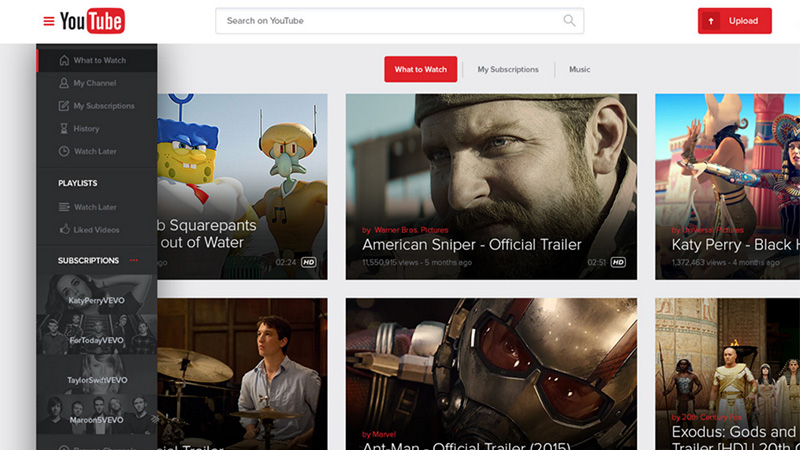Screen dimensions: 800x450
Task: Play the SpongeBob Squarepants video thumbnail
Action: click(x=242, y=186)
